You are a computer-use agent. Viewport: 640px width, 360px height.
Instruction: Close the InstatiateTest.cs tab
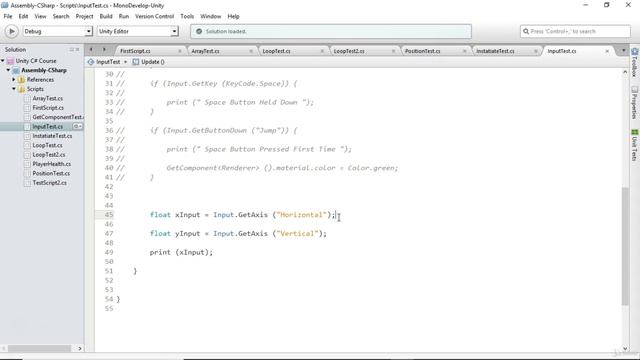pos(536,51)
